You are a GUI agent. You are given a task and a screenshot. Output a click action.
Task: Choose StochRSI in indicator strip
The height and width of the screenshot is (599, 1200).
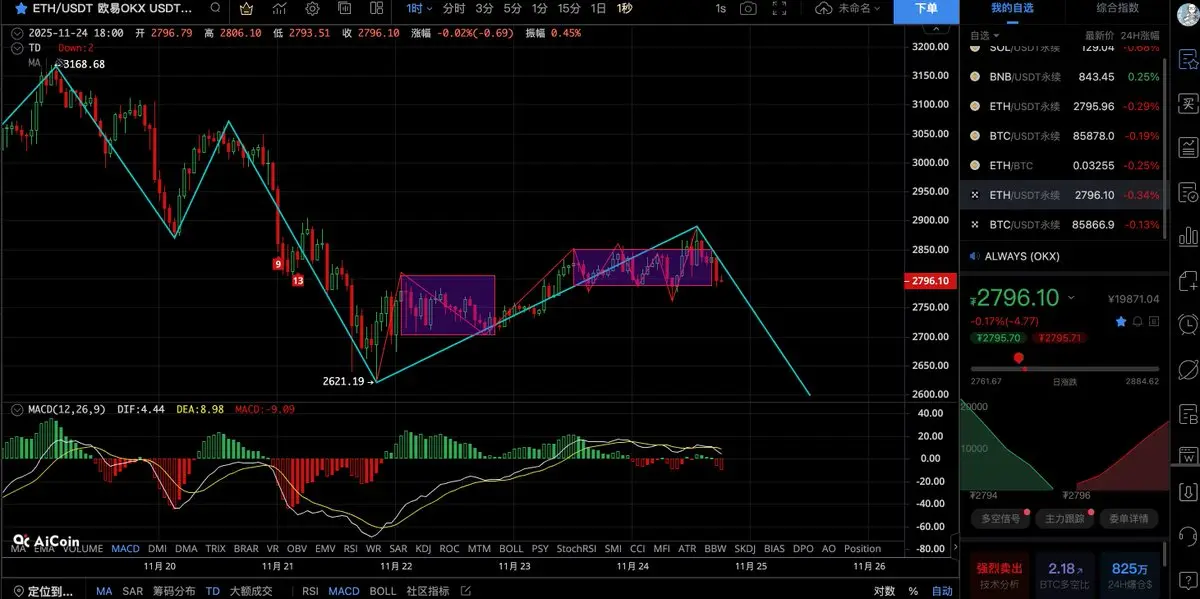click(576, 548)
